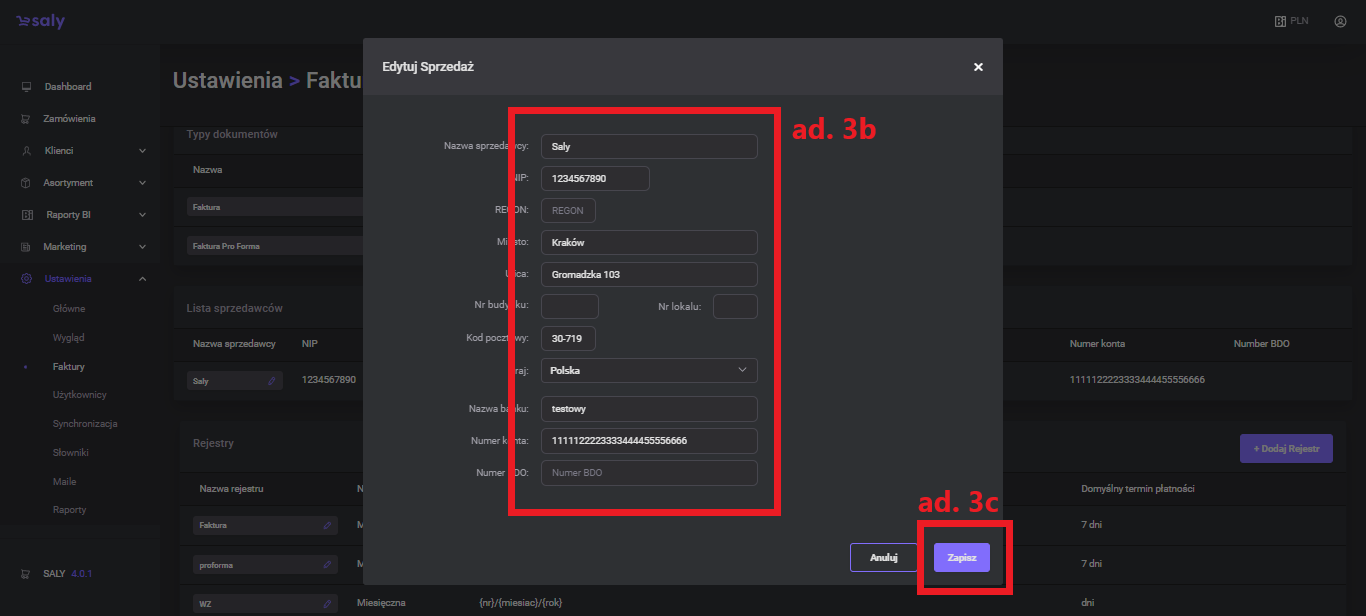Click the edit pencil on WZ registry
This screenshot has height=616, width=1366.
coord(327,604)
